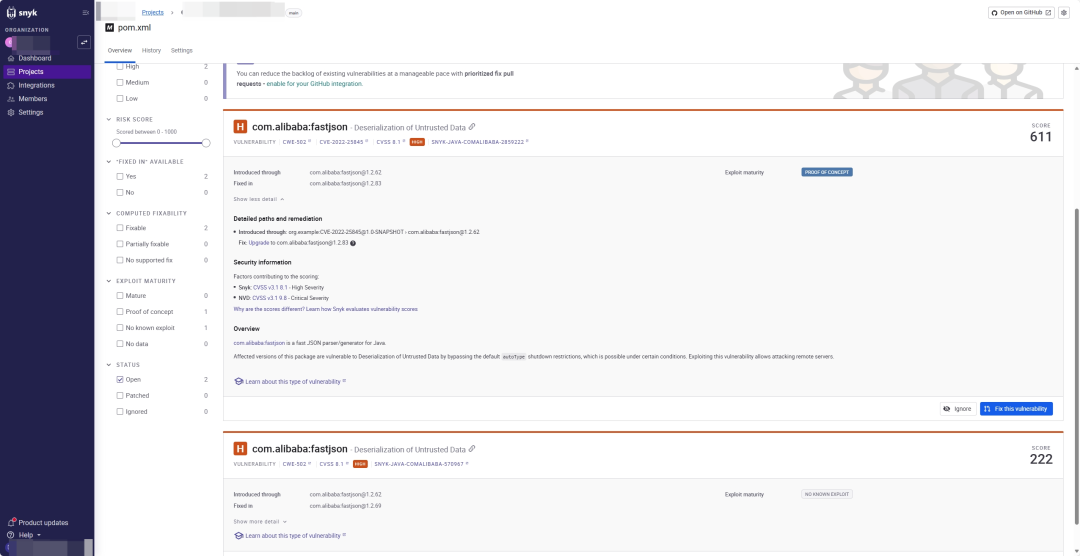
Task: Click enable for your GitHub integration link
Action: click(314, 83)
